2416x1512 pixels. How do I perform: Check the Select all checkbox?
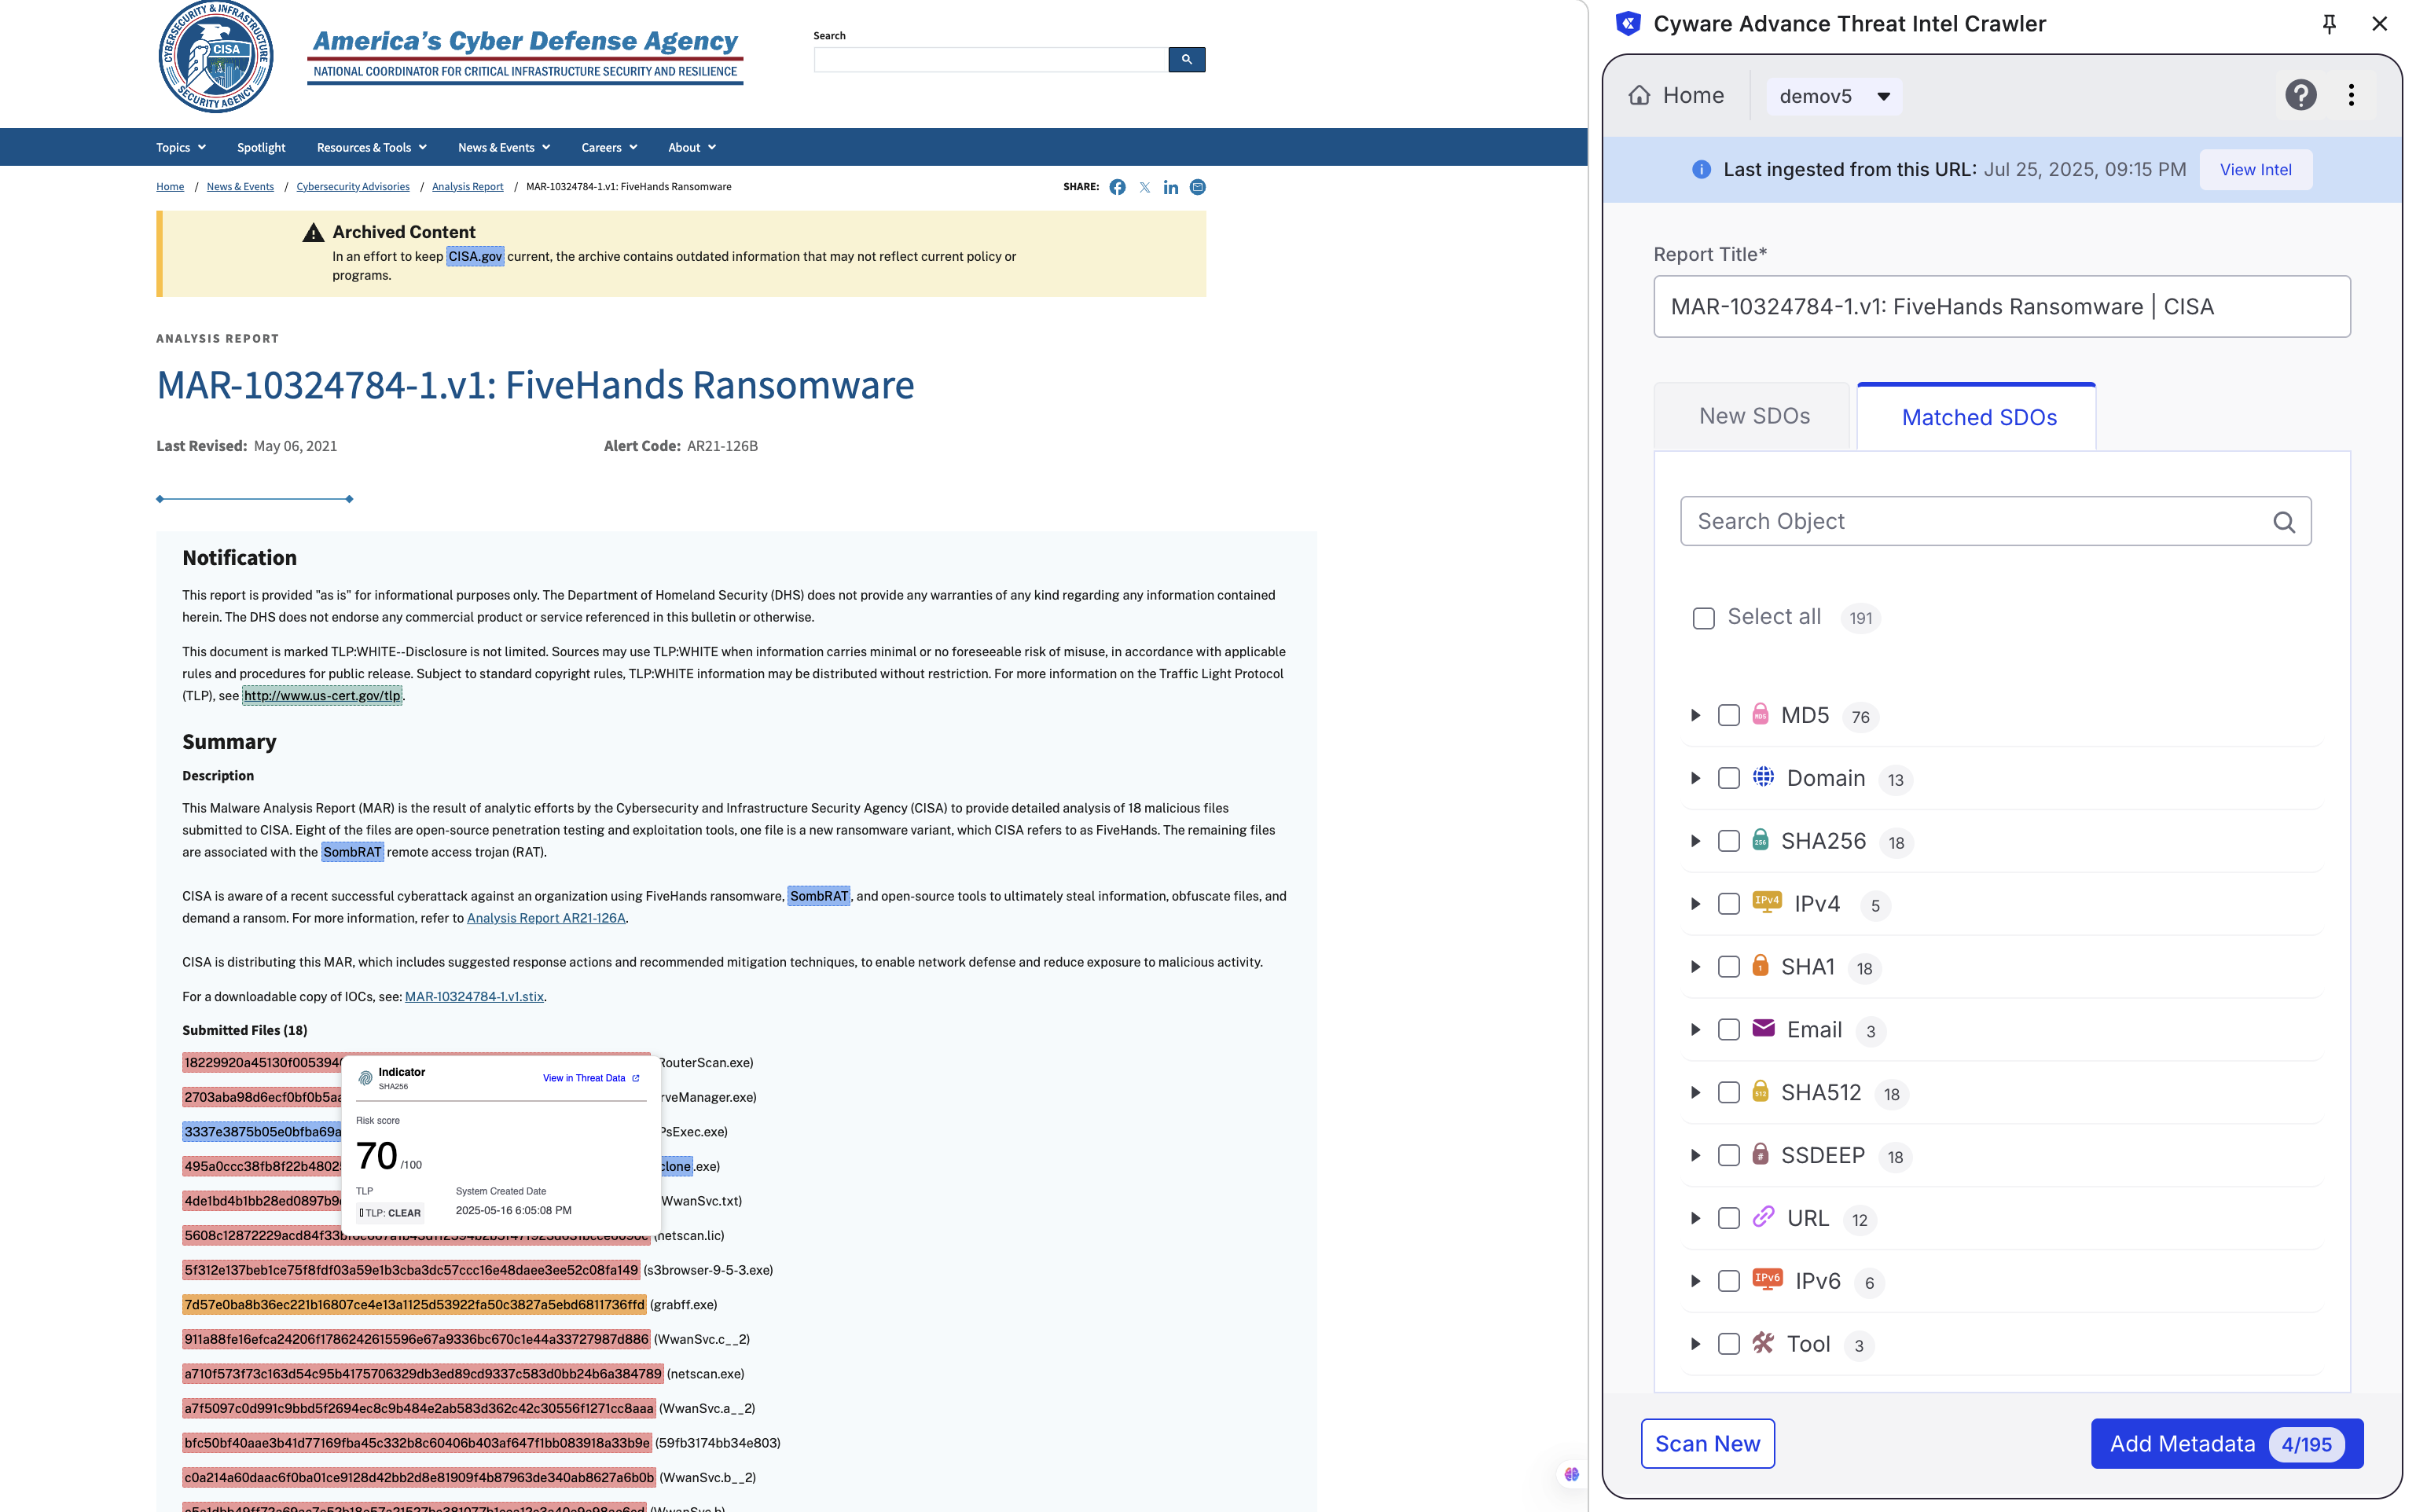point(1703,618)
